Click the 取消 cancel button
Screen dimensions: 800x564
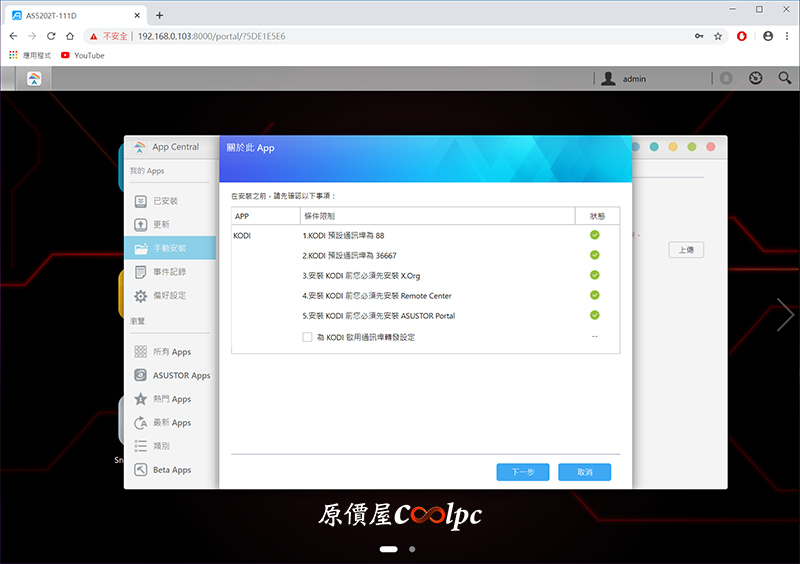point(584,472)
